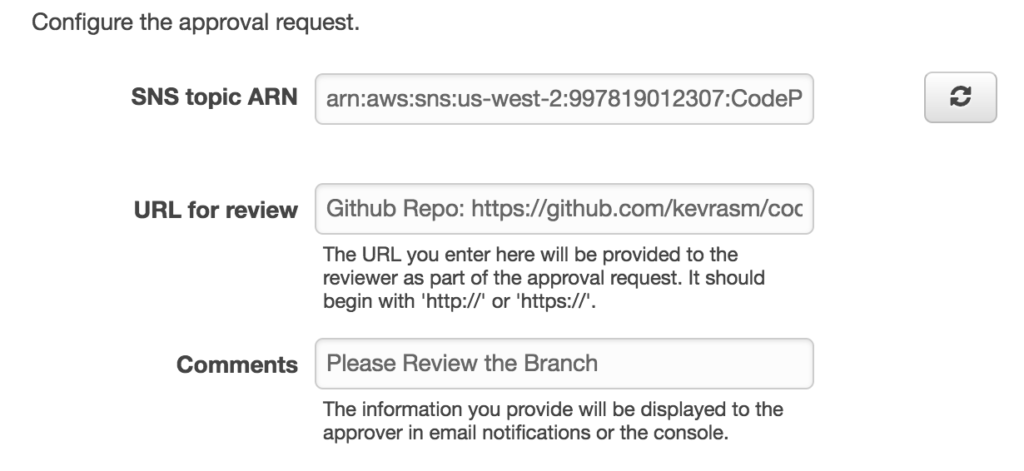
Task: Focus the SNS topic ARN input field
Action: (x=564, y=99)
